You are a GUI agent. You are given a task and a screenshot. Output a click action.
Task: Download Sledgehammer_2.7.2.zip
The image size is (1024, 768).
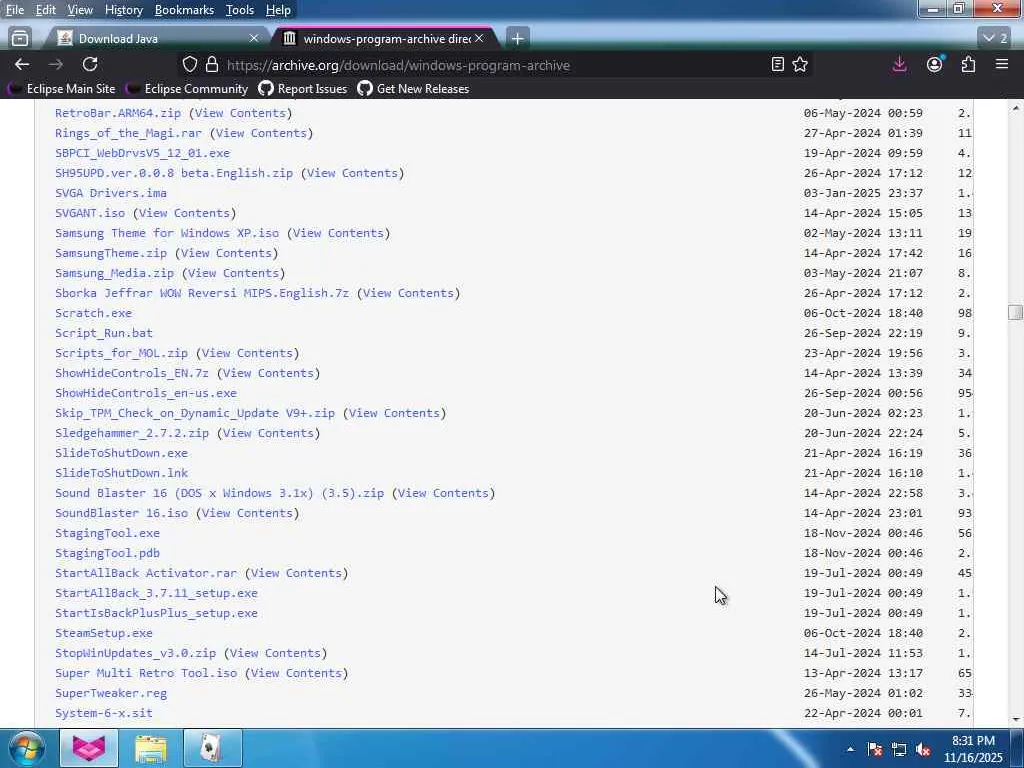(132, 433)
